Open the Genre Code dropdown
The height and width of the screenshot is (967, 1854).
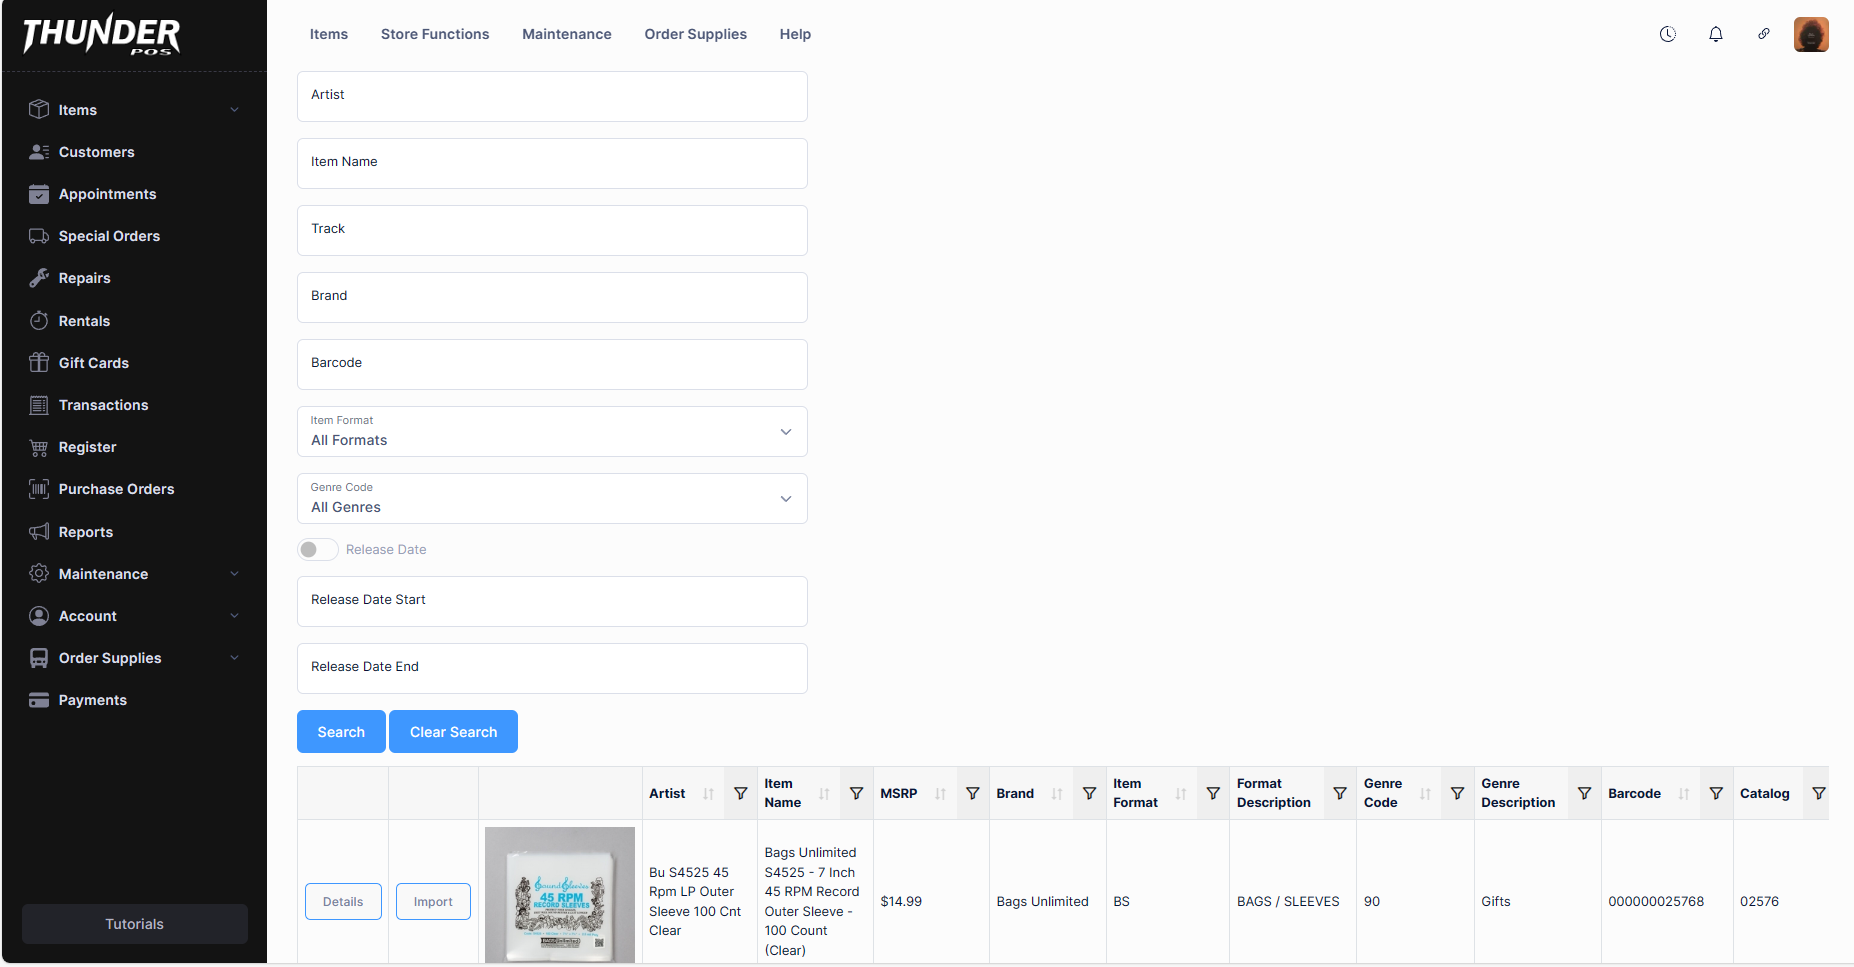click(x=552, y=499)
